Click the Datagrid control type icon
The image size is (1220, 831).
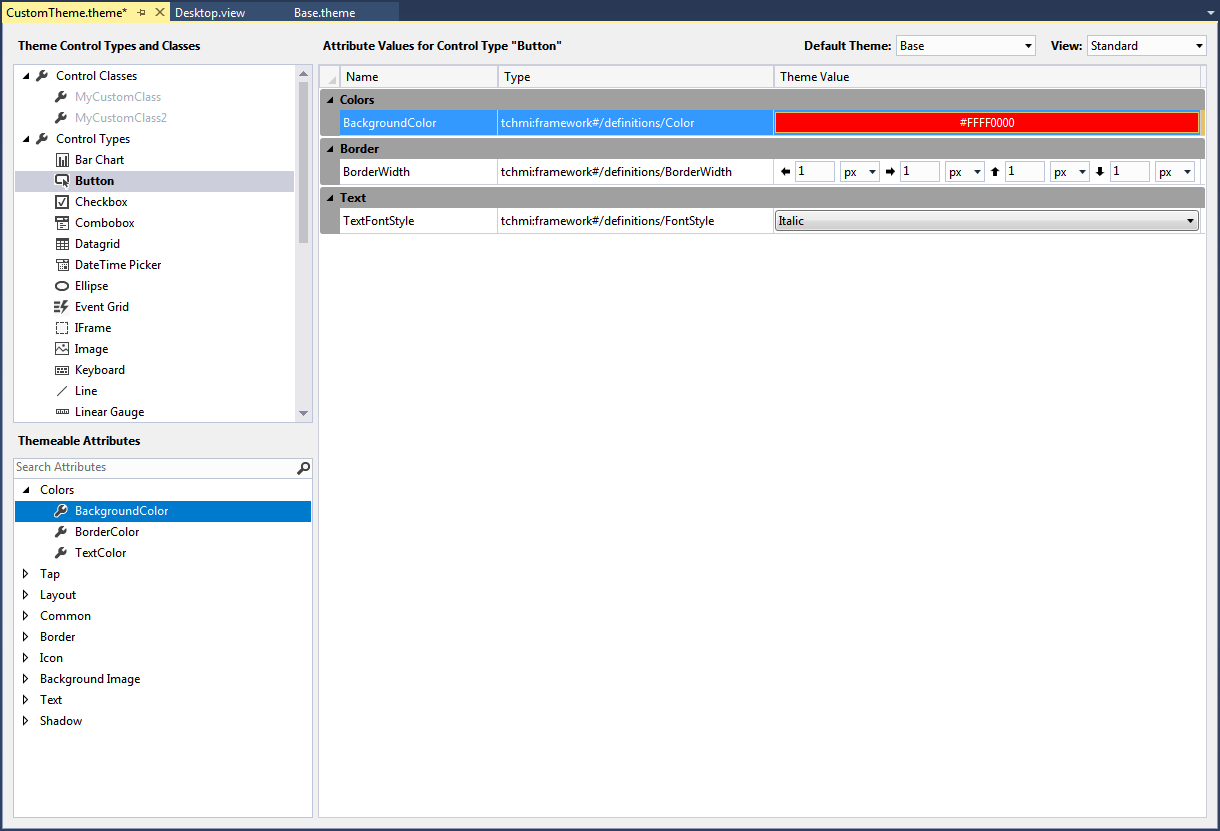pos(62,244)
